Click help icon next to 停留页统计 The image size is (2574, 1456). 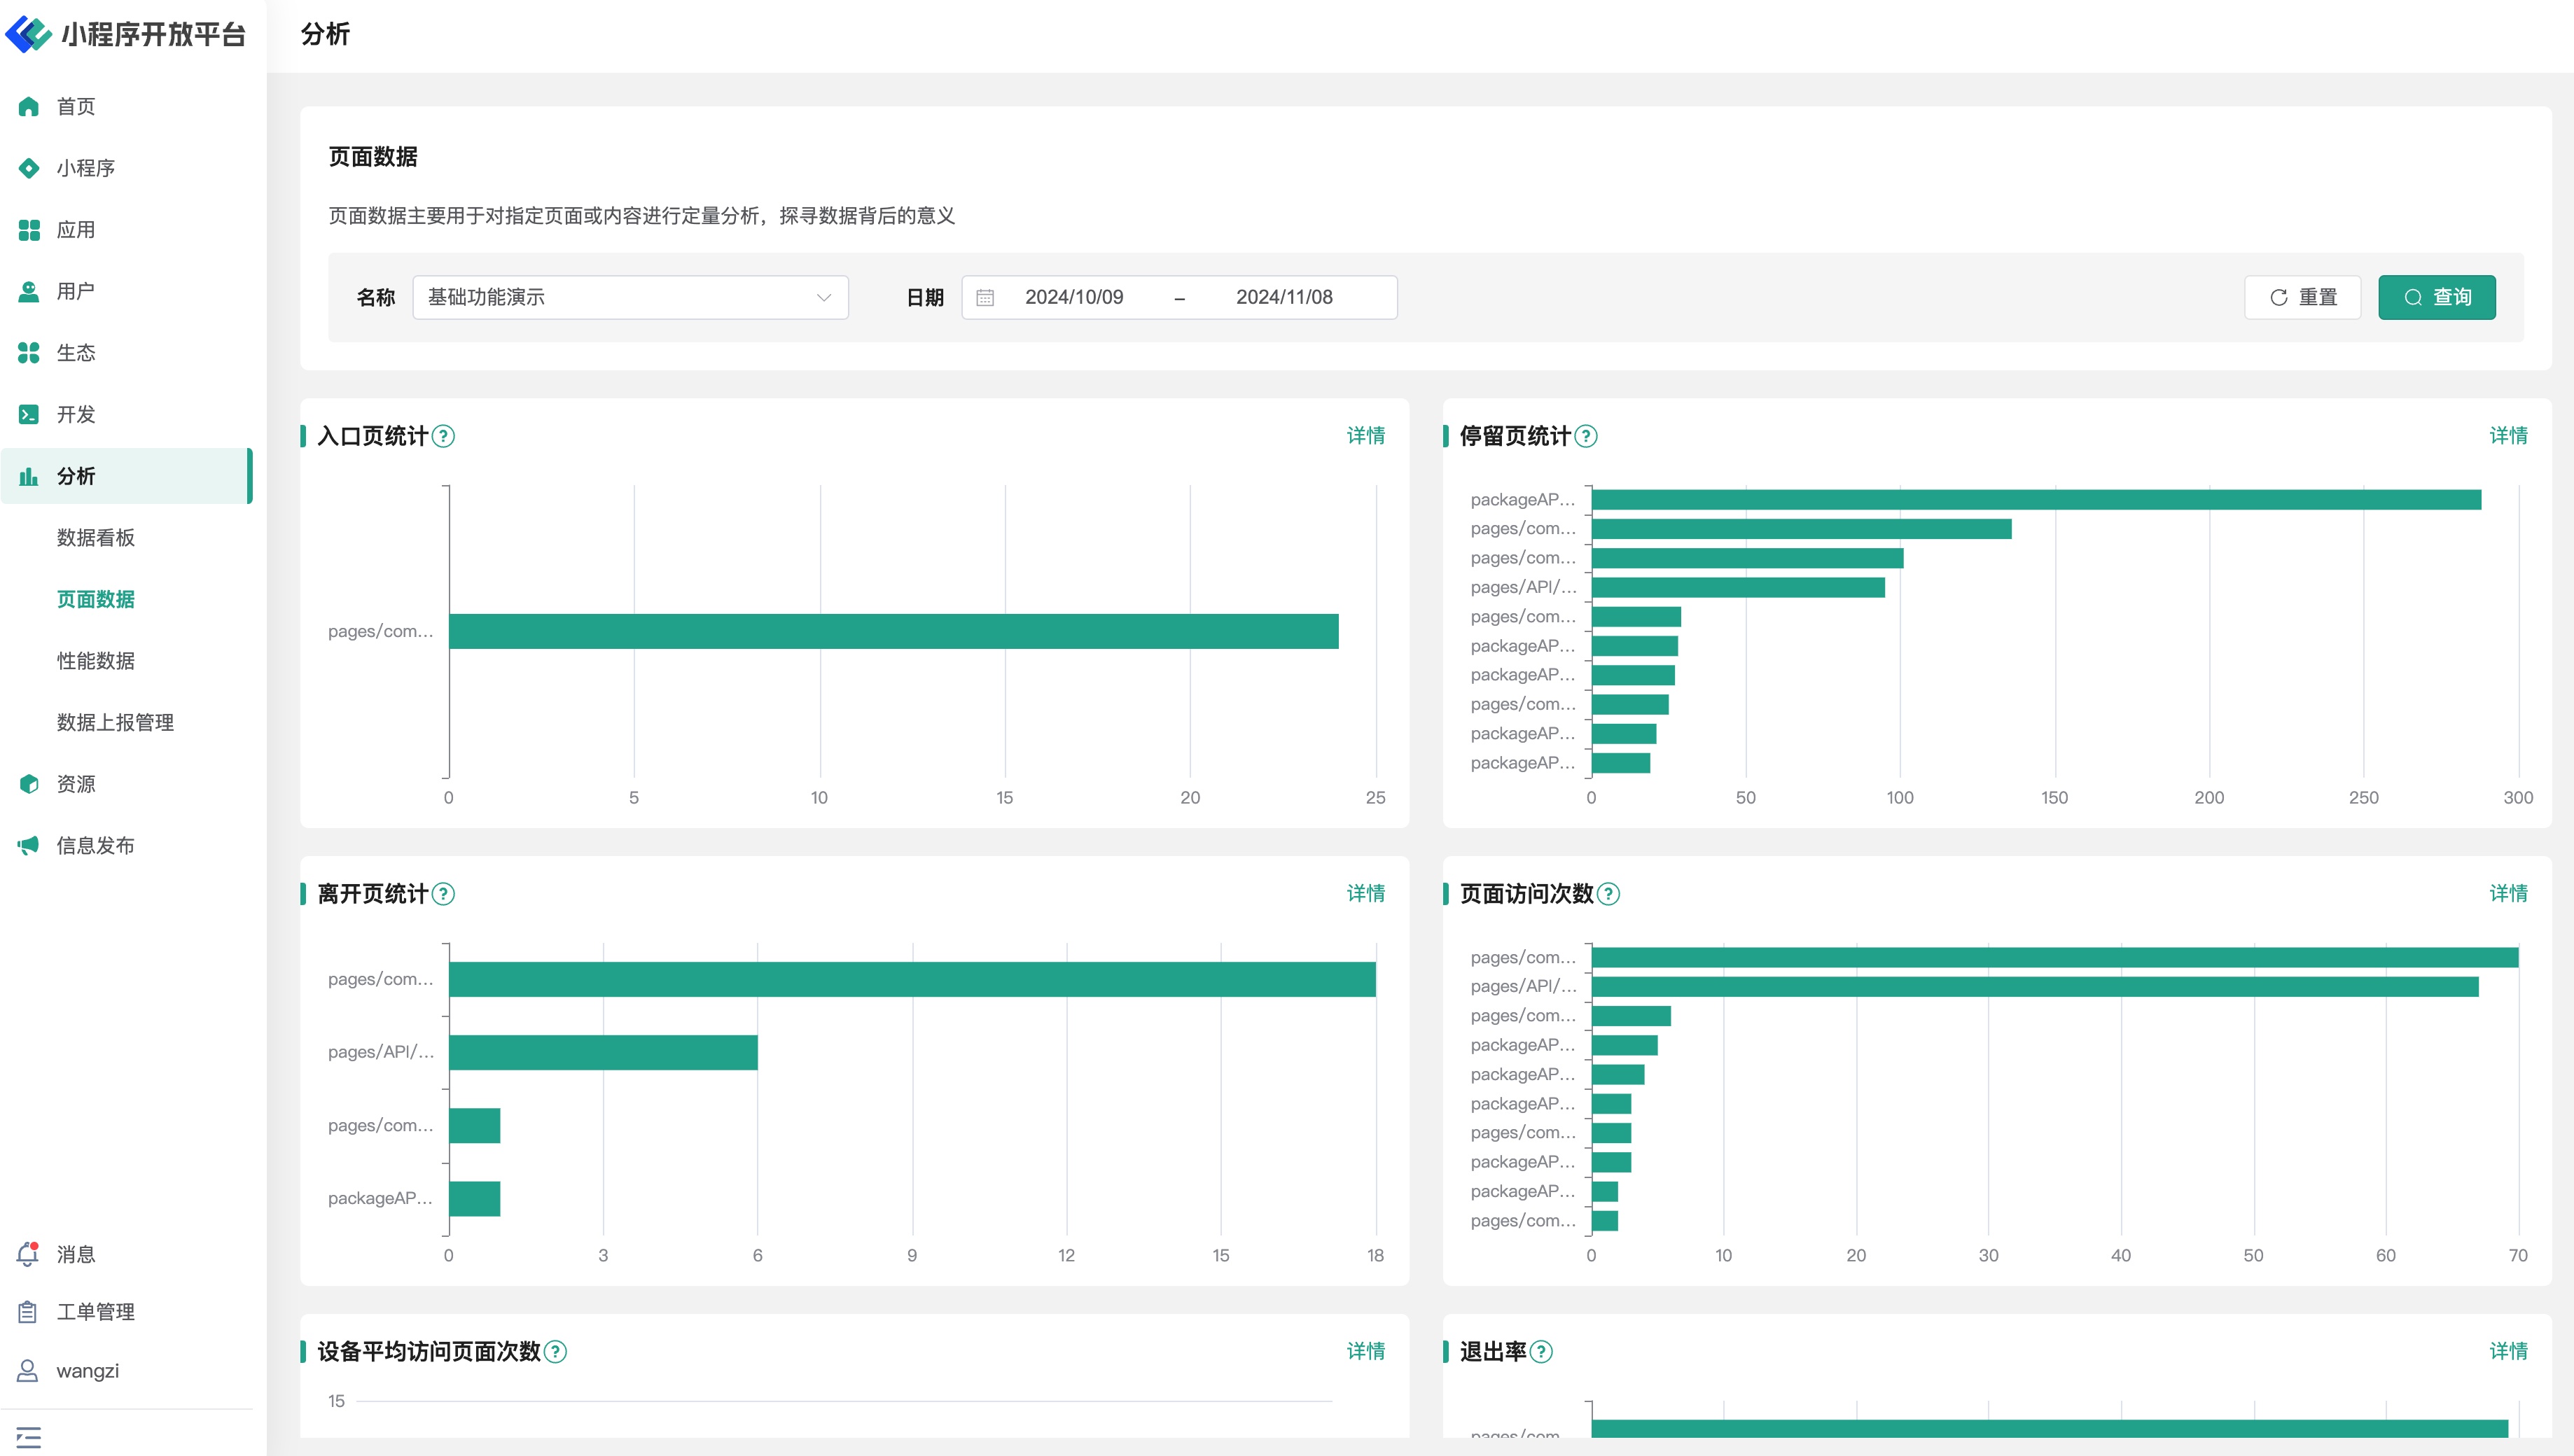pyautogui.click(x=1586, y=437)
